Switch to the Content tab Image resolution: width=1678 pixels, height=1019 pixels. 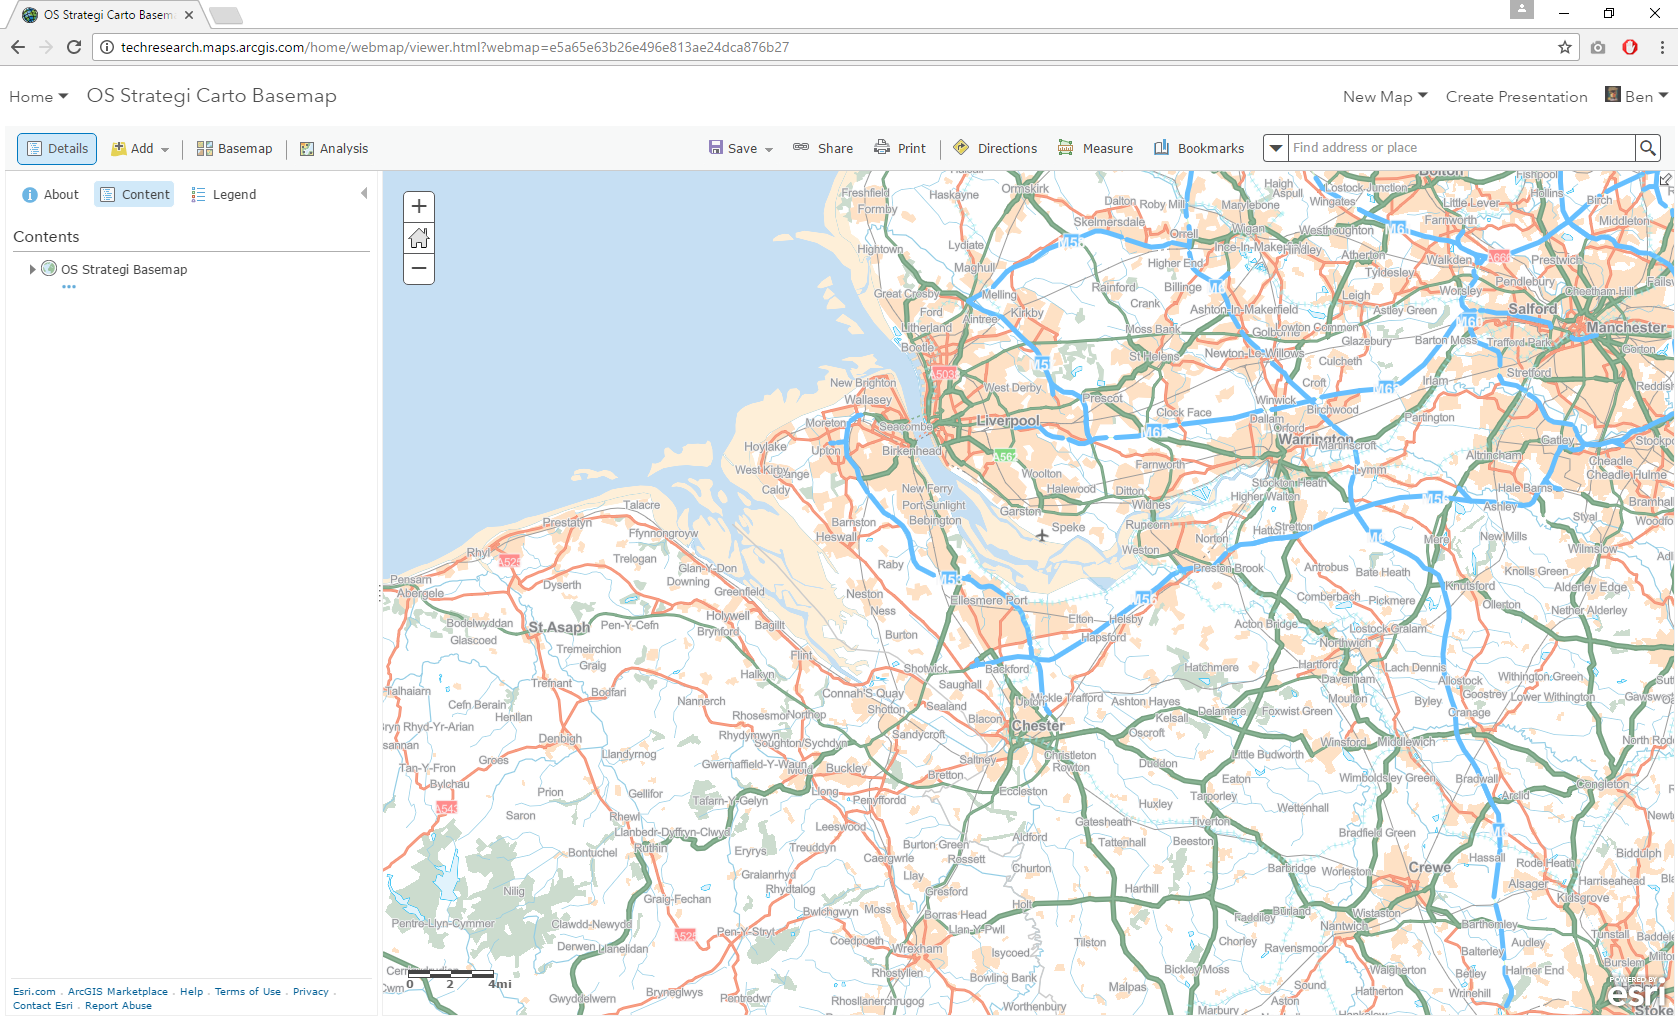click(134, 194)
